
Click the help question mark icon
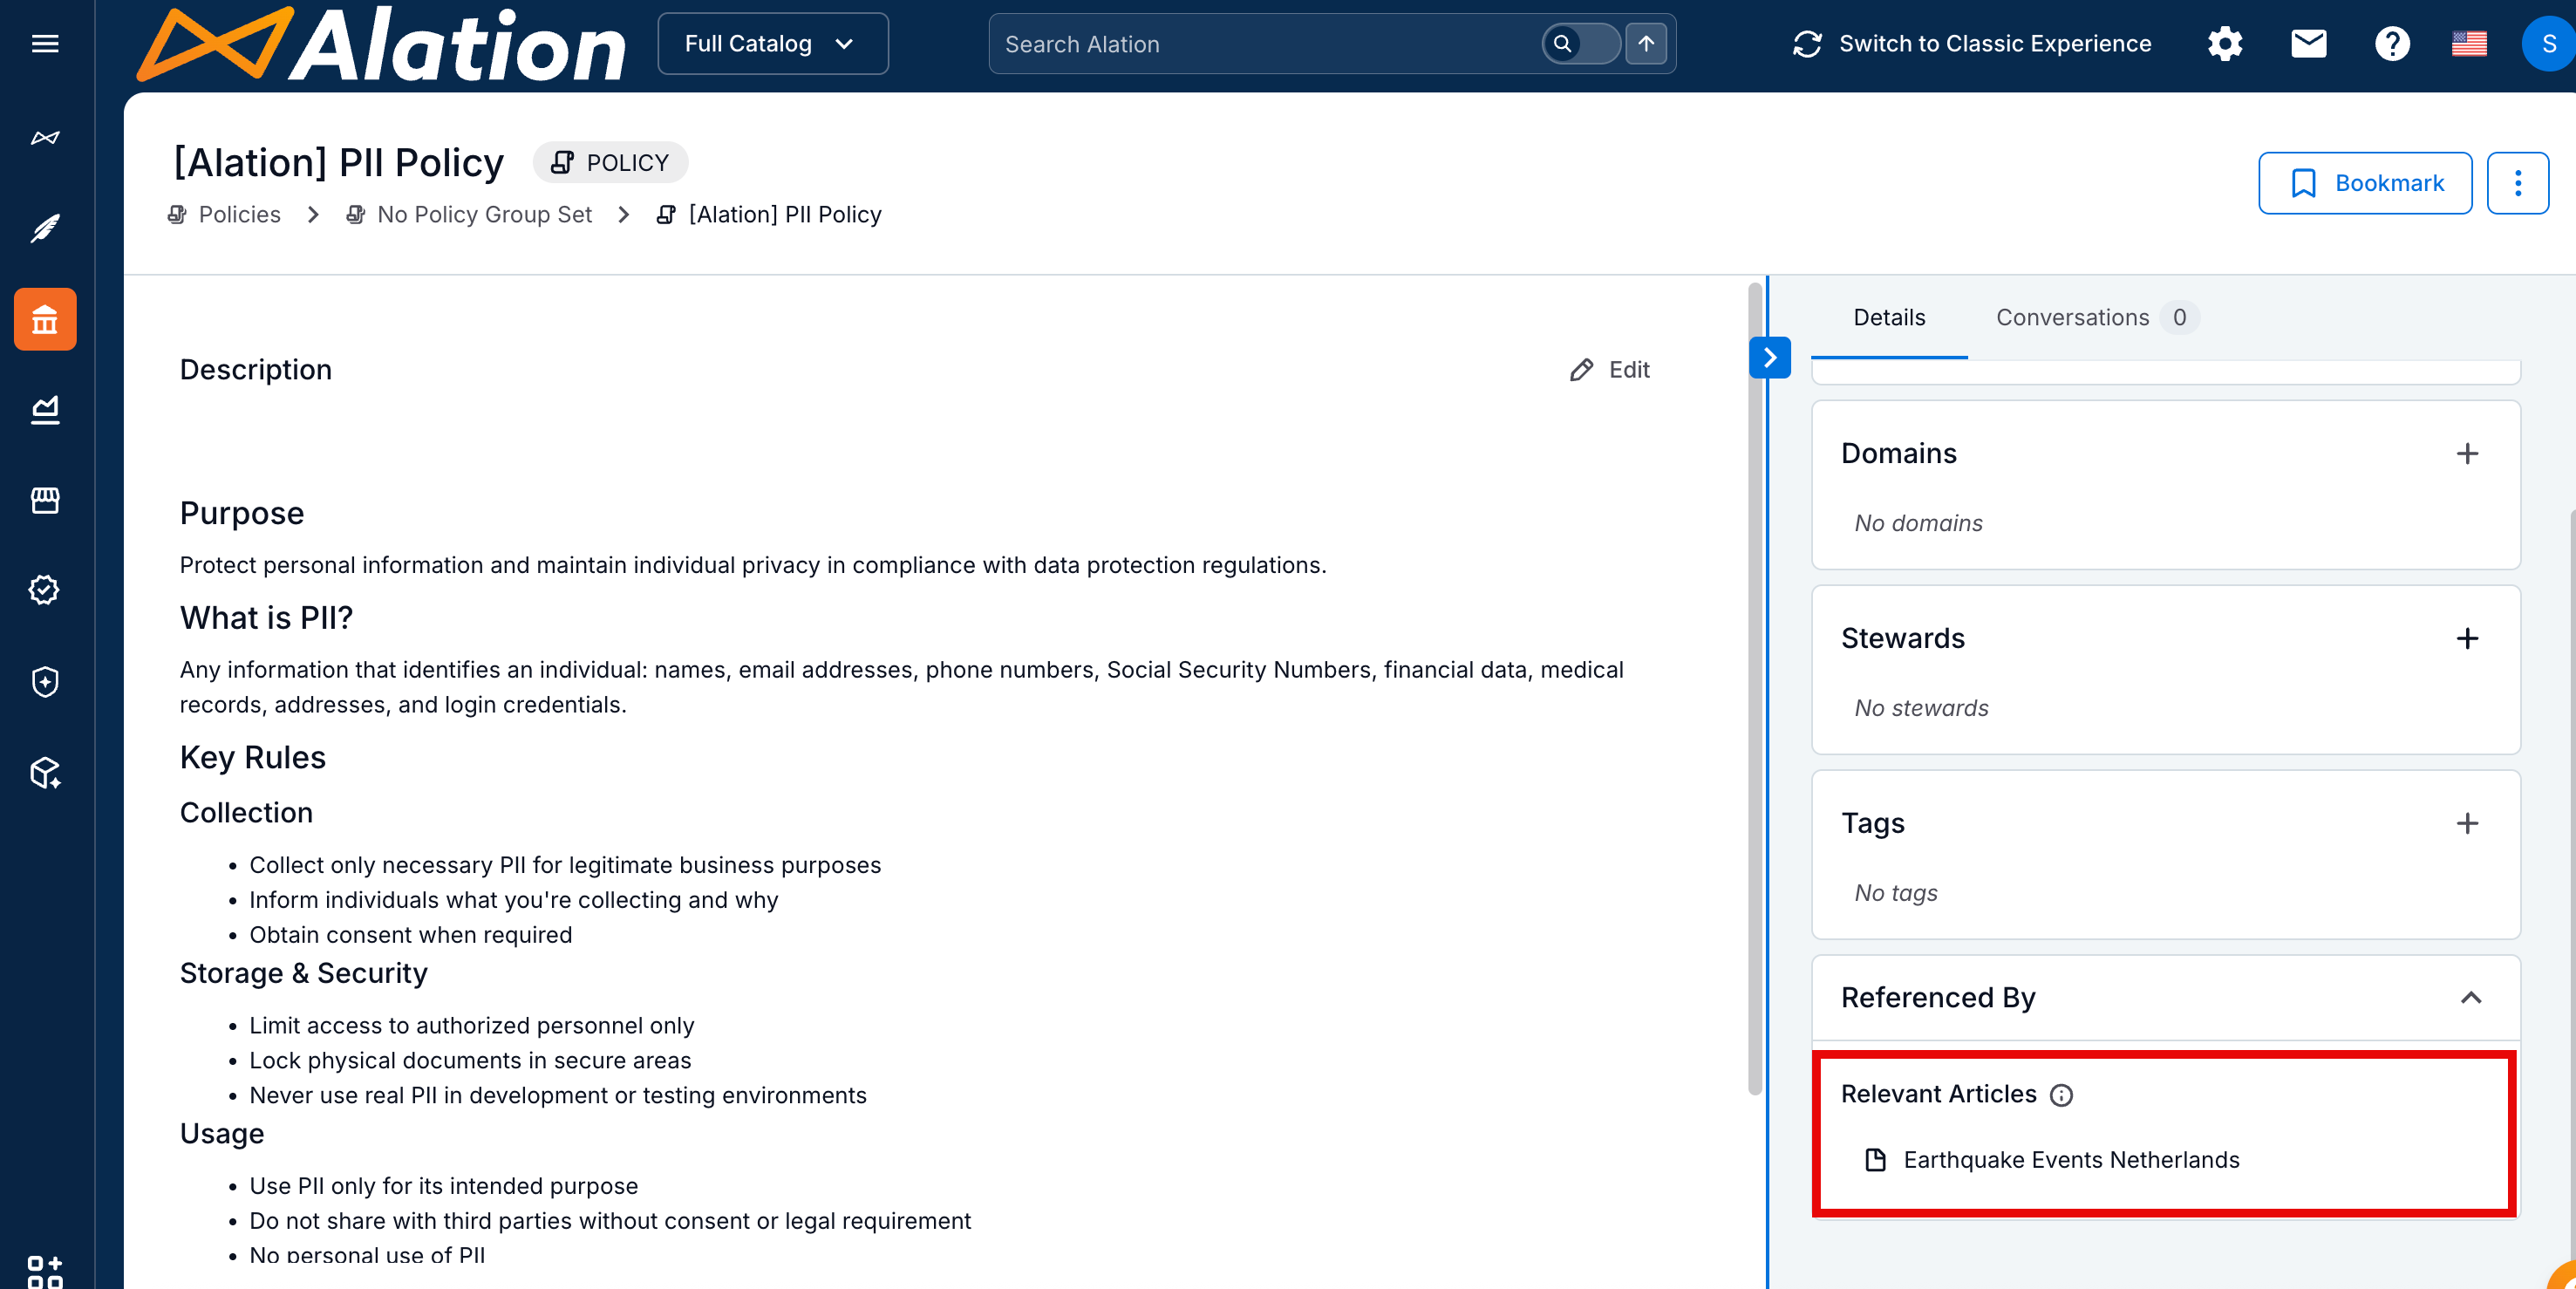[x=2392, y=43]
